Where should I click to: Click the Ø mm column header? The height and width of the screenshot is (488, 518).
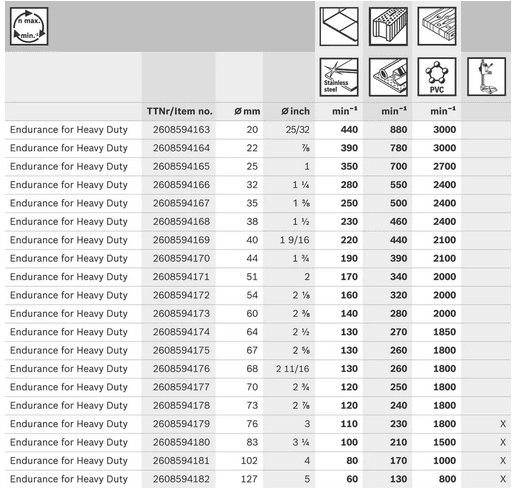(x=247, y=111)
